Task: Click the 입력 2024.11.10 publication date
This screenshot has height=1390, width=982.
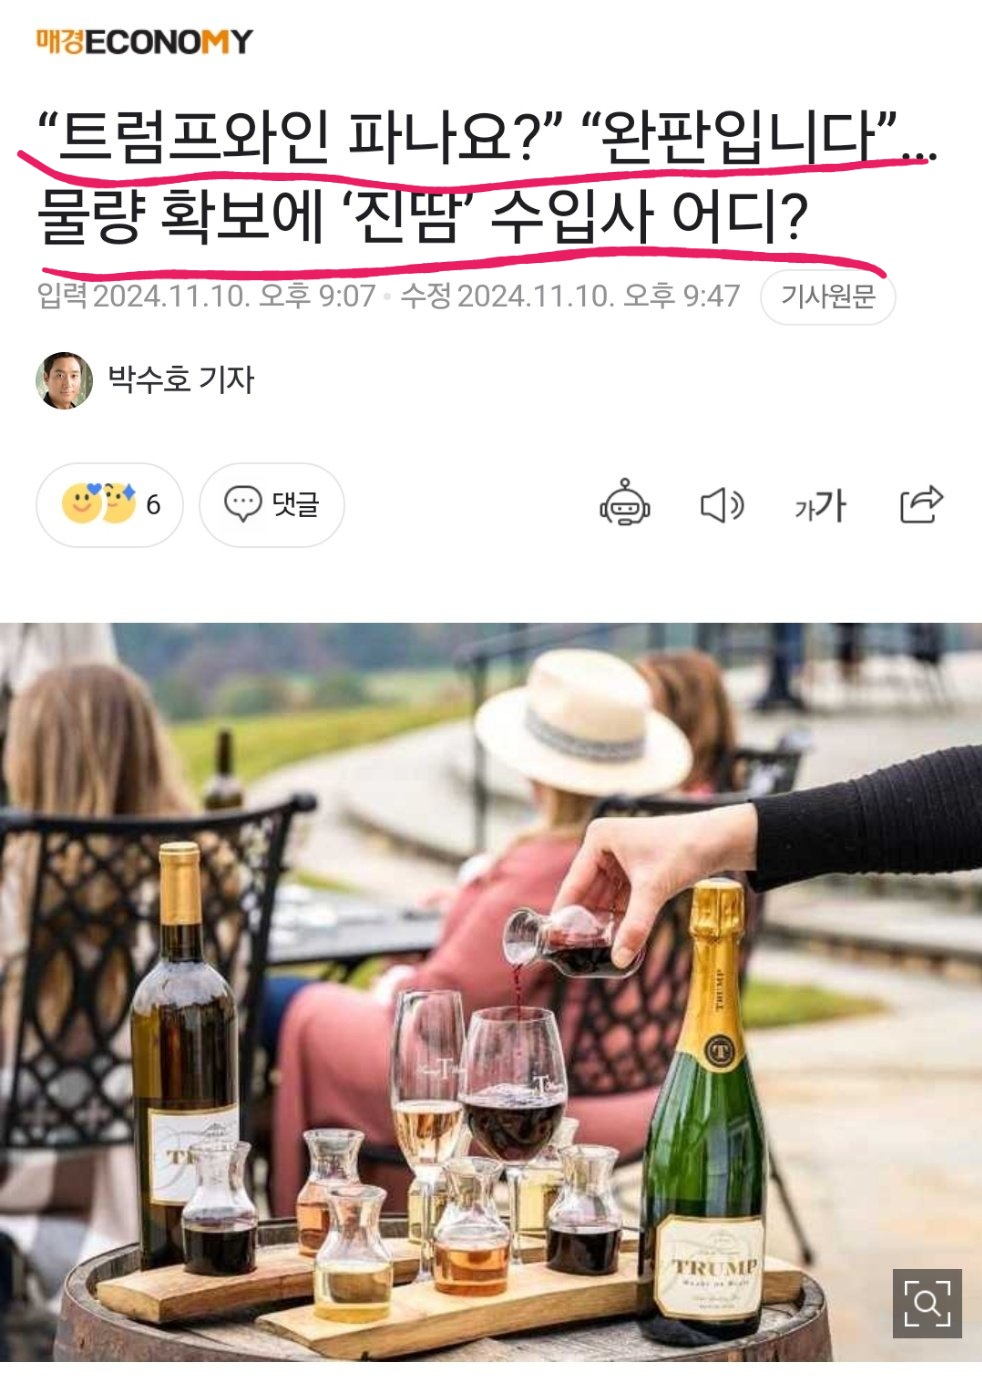Action: pos(206,297)
